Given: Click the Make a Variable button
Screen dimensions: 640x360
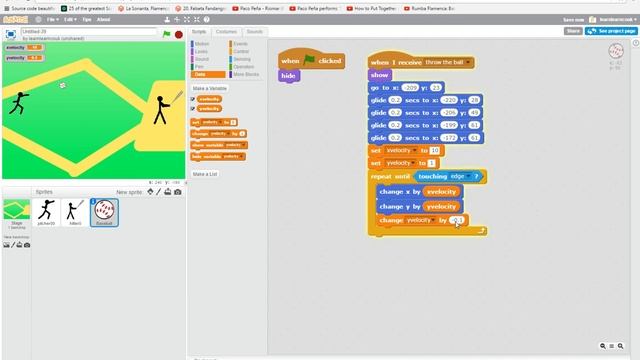Looking at the screenshot, I should pos(209,89).
